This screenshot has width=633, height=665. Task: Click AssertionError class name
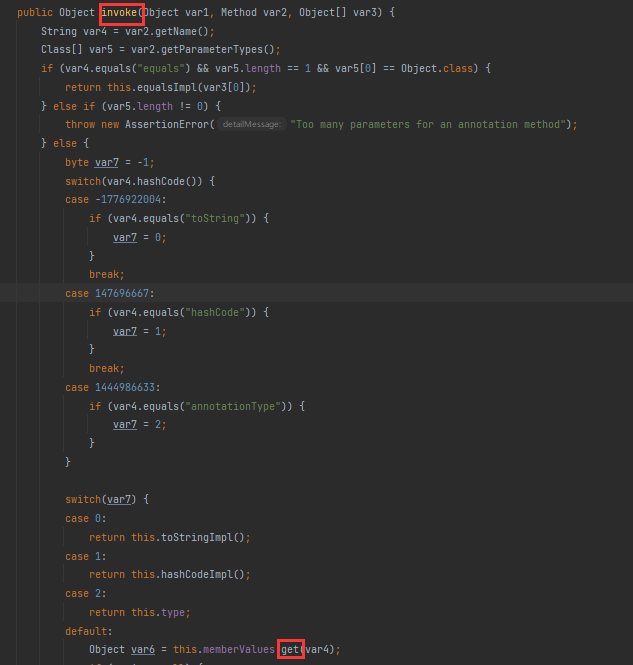[167, 124]
